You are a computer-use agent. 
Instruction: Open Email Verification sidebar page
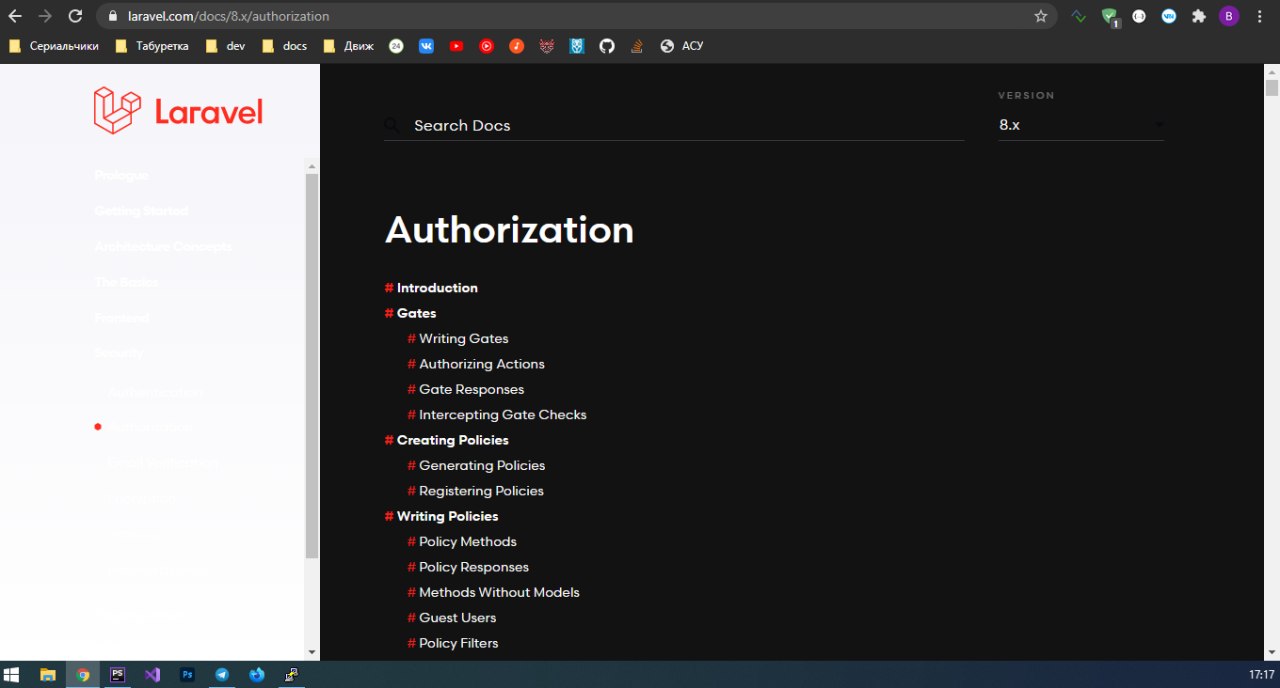tap(163, 463)
